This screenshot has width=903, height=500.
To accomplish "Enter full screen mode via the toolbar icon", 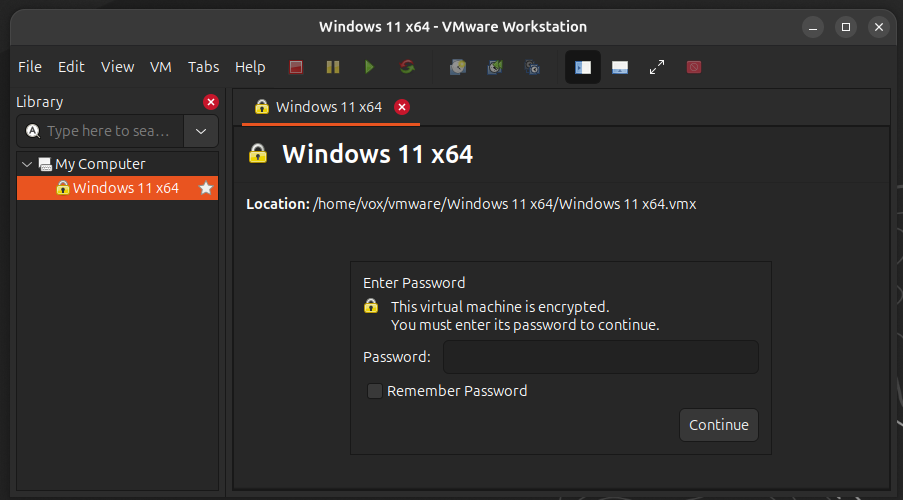I will [x=657, y=67].
